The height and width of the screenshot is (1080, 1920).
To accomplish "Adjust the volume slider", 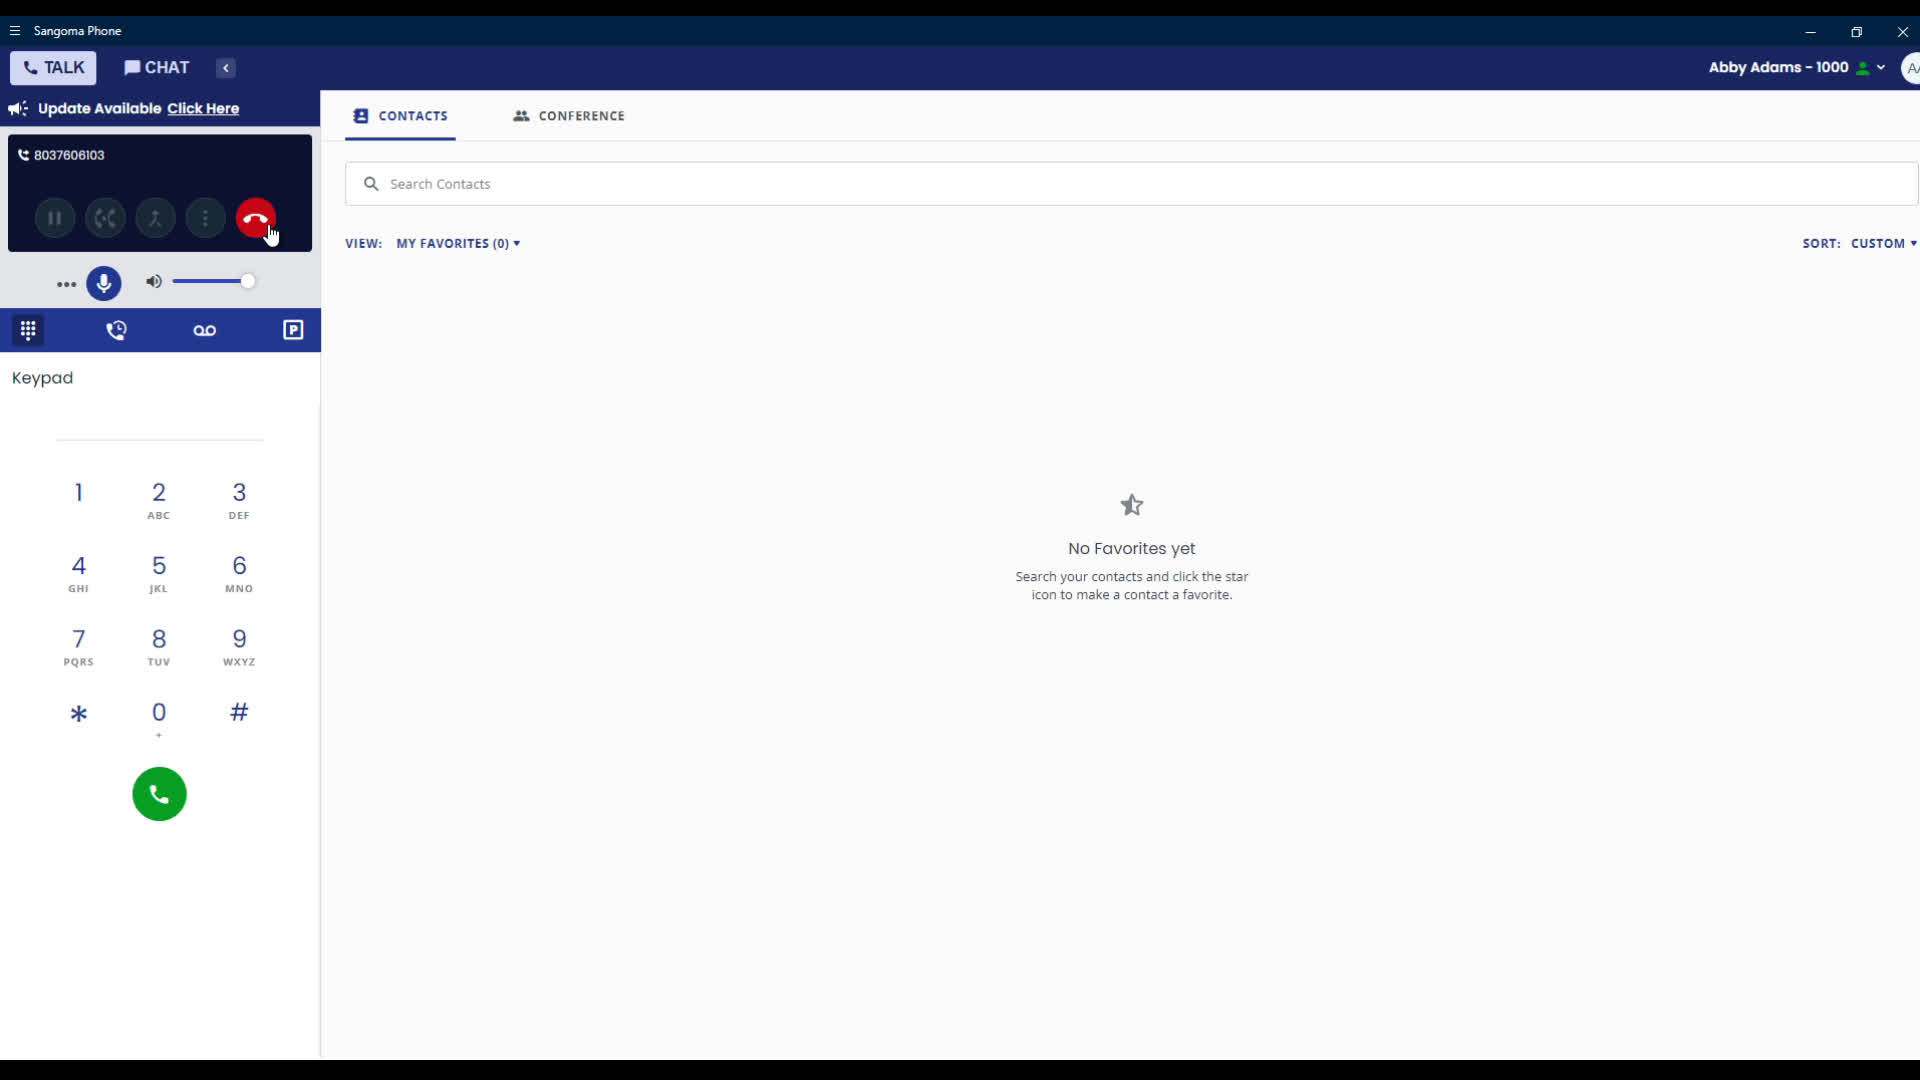I will [x=215, y=282].
